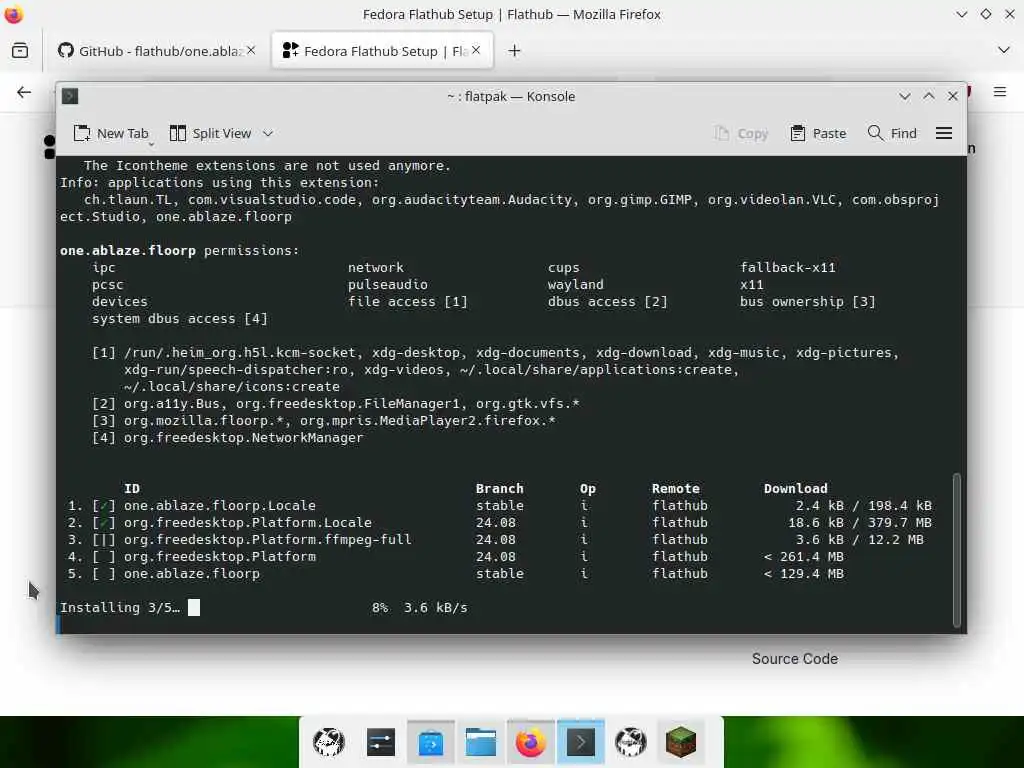Click the '3.6 kB/s' download speed
The height and width of the screenshot is (768, 1024).
436,607
